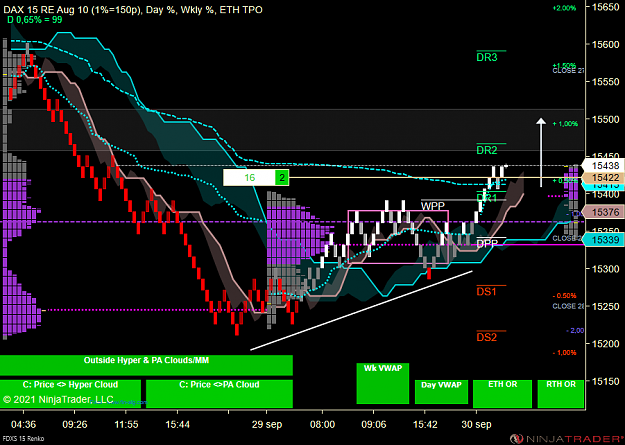Screen dimensions: 625x445
Task: Click the "- 0.50%" percentage level label
Action: click(x=564, y=296)
